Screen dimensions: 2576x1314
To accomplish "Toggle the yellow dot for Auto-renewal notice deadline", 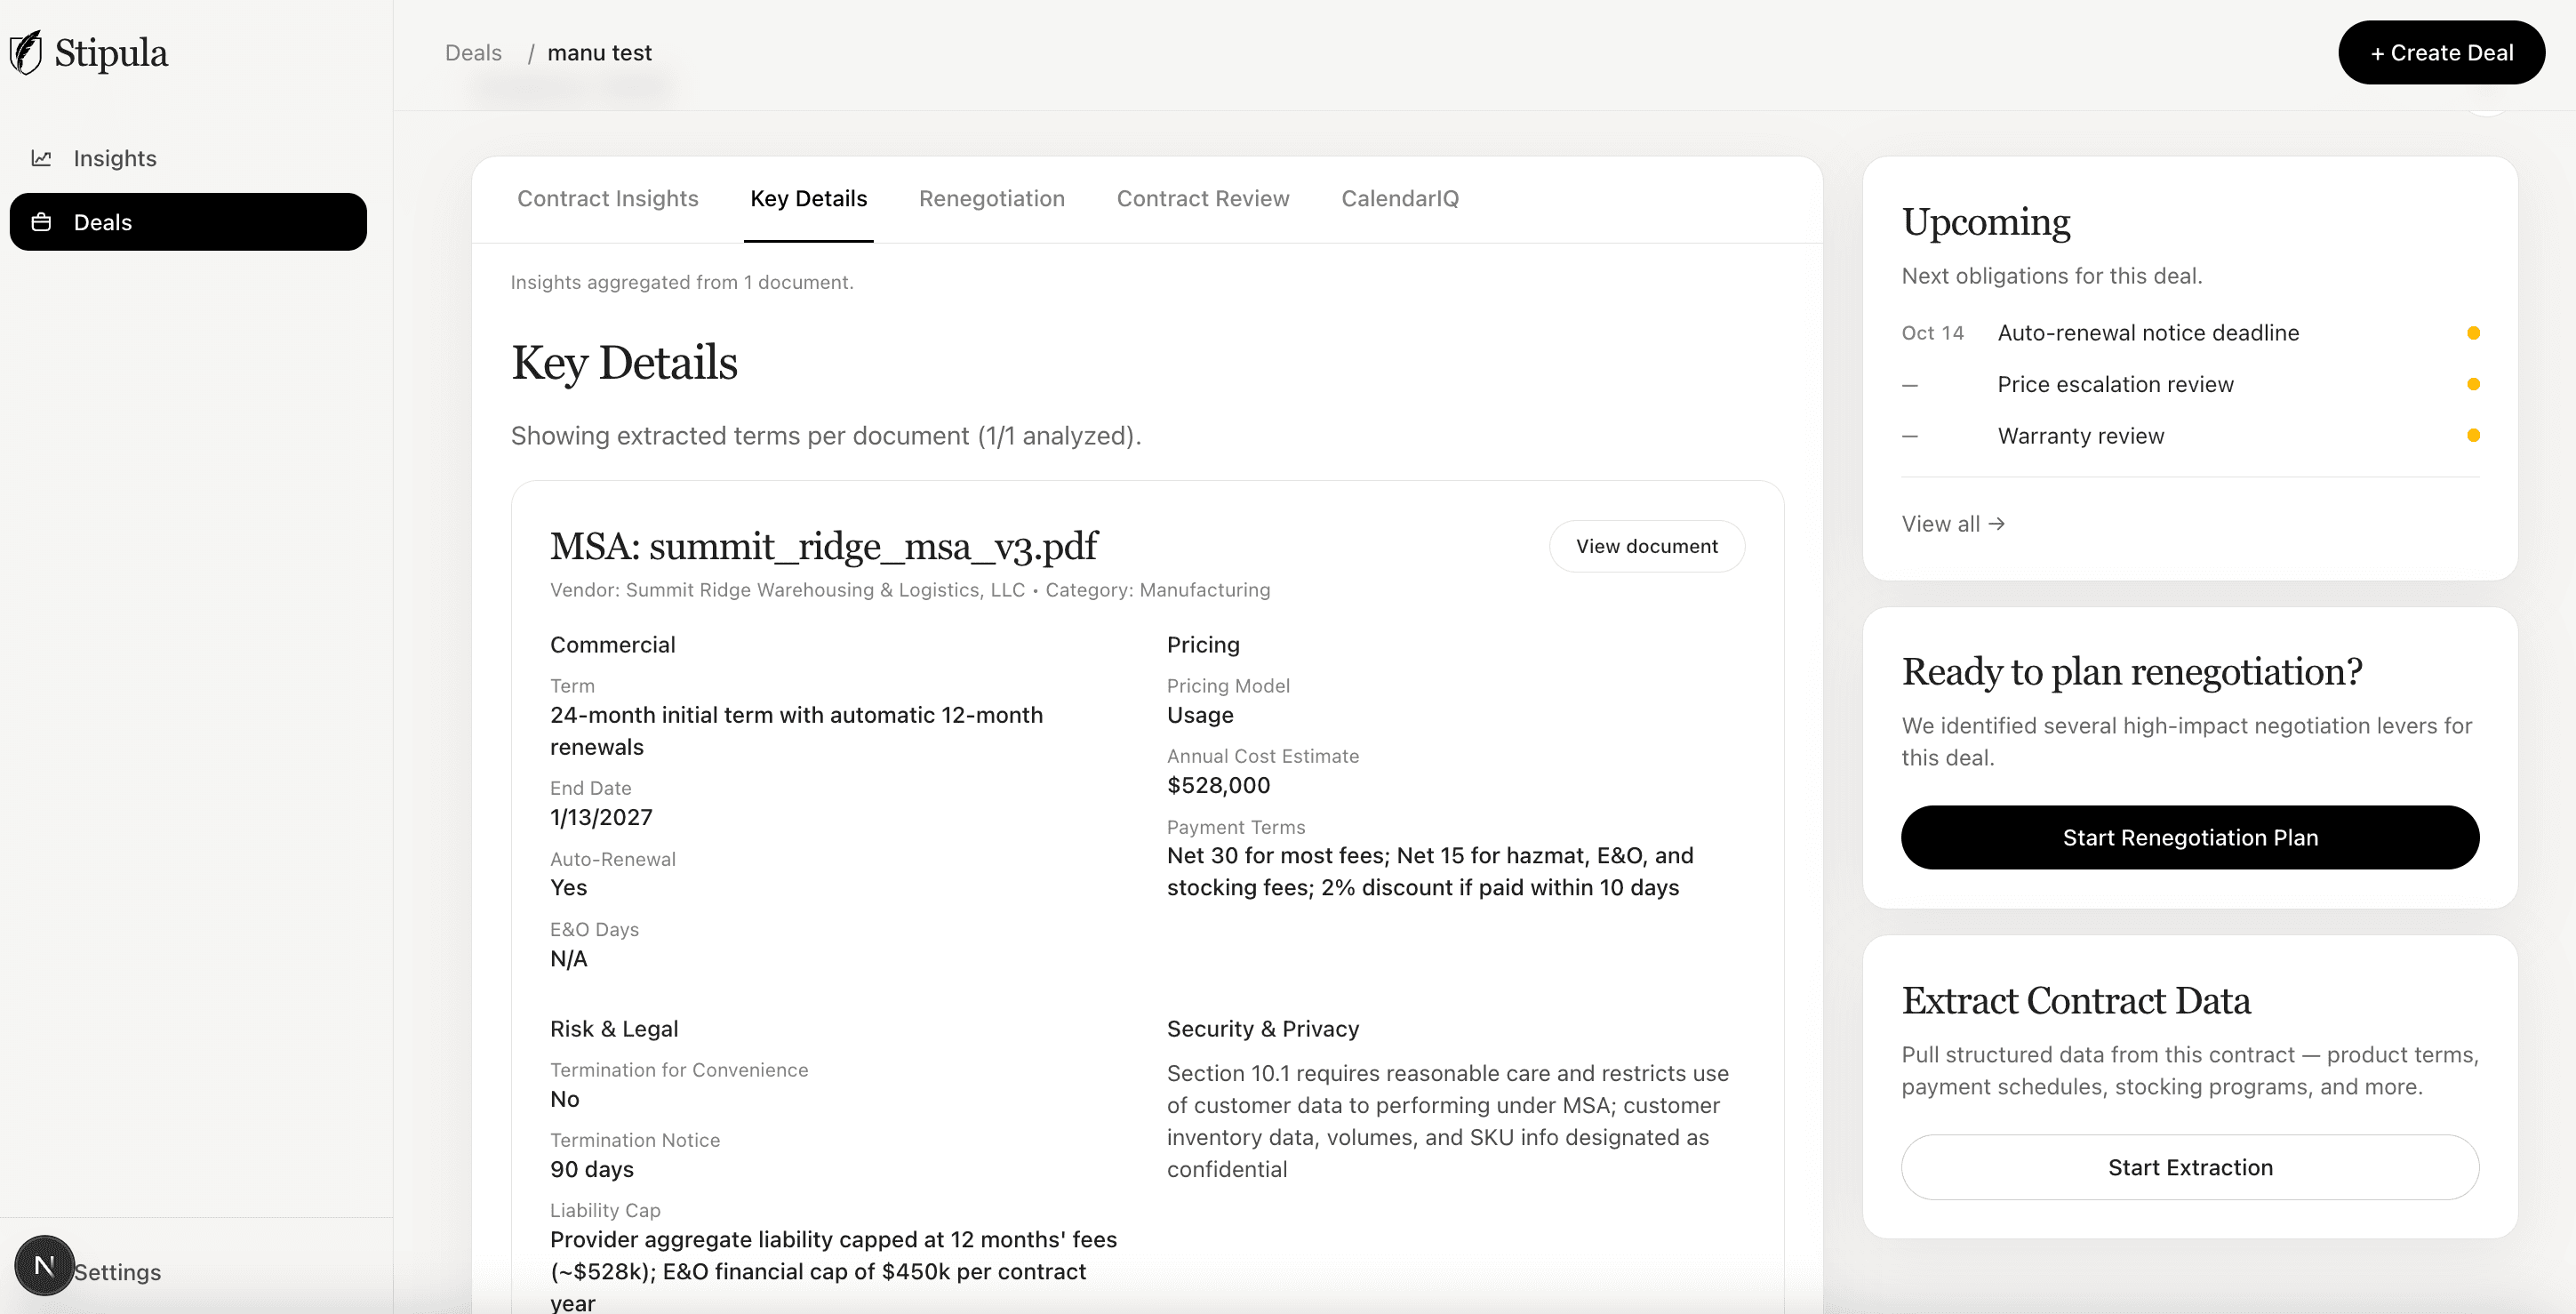I will 2473,332.
